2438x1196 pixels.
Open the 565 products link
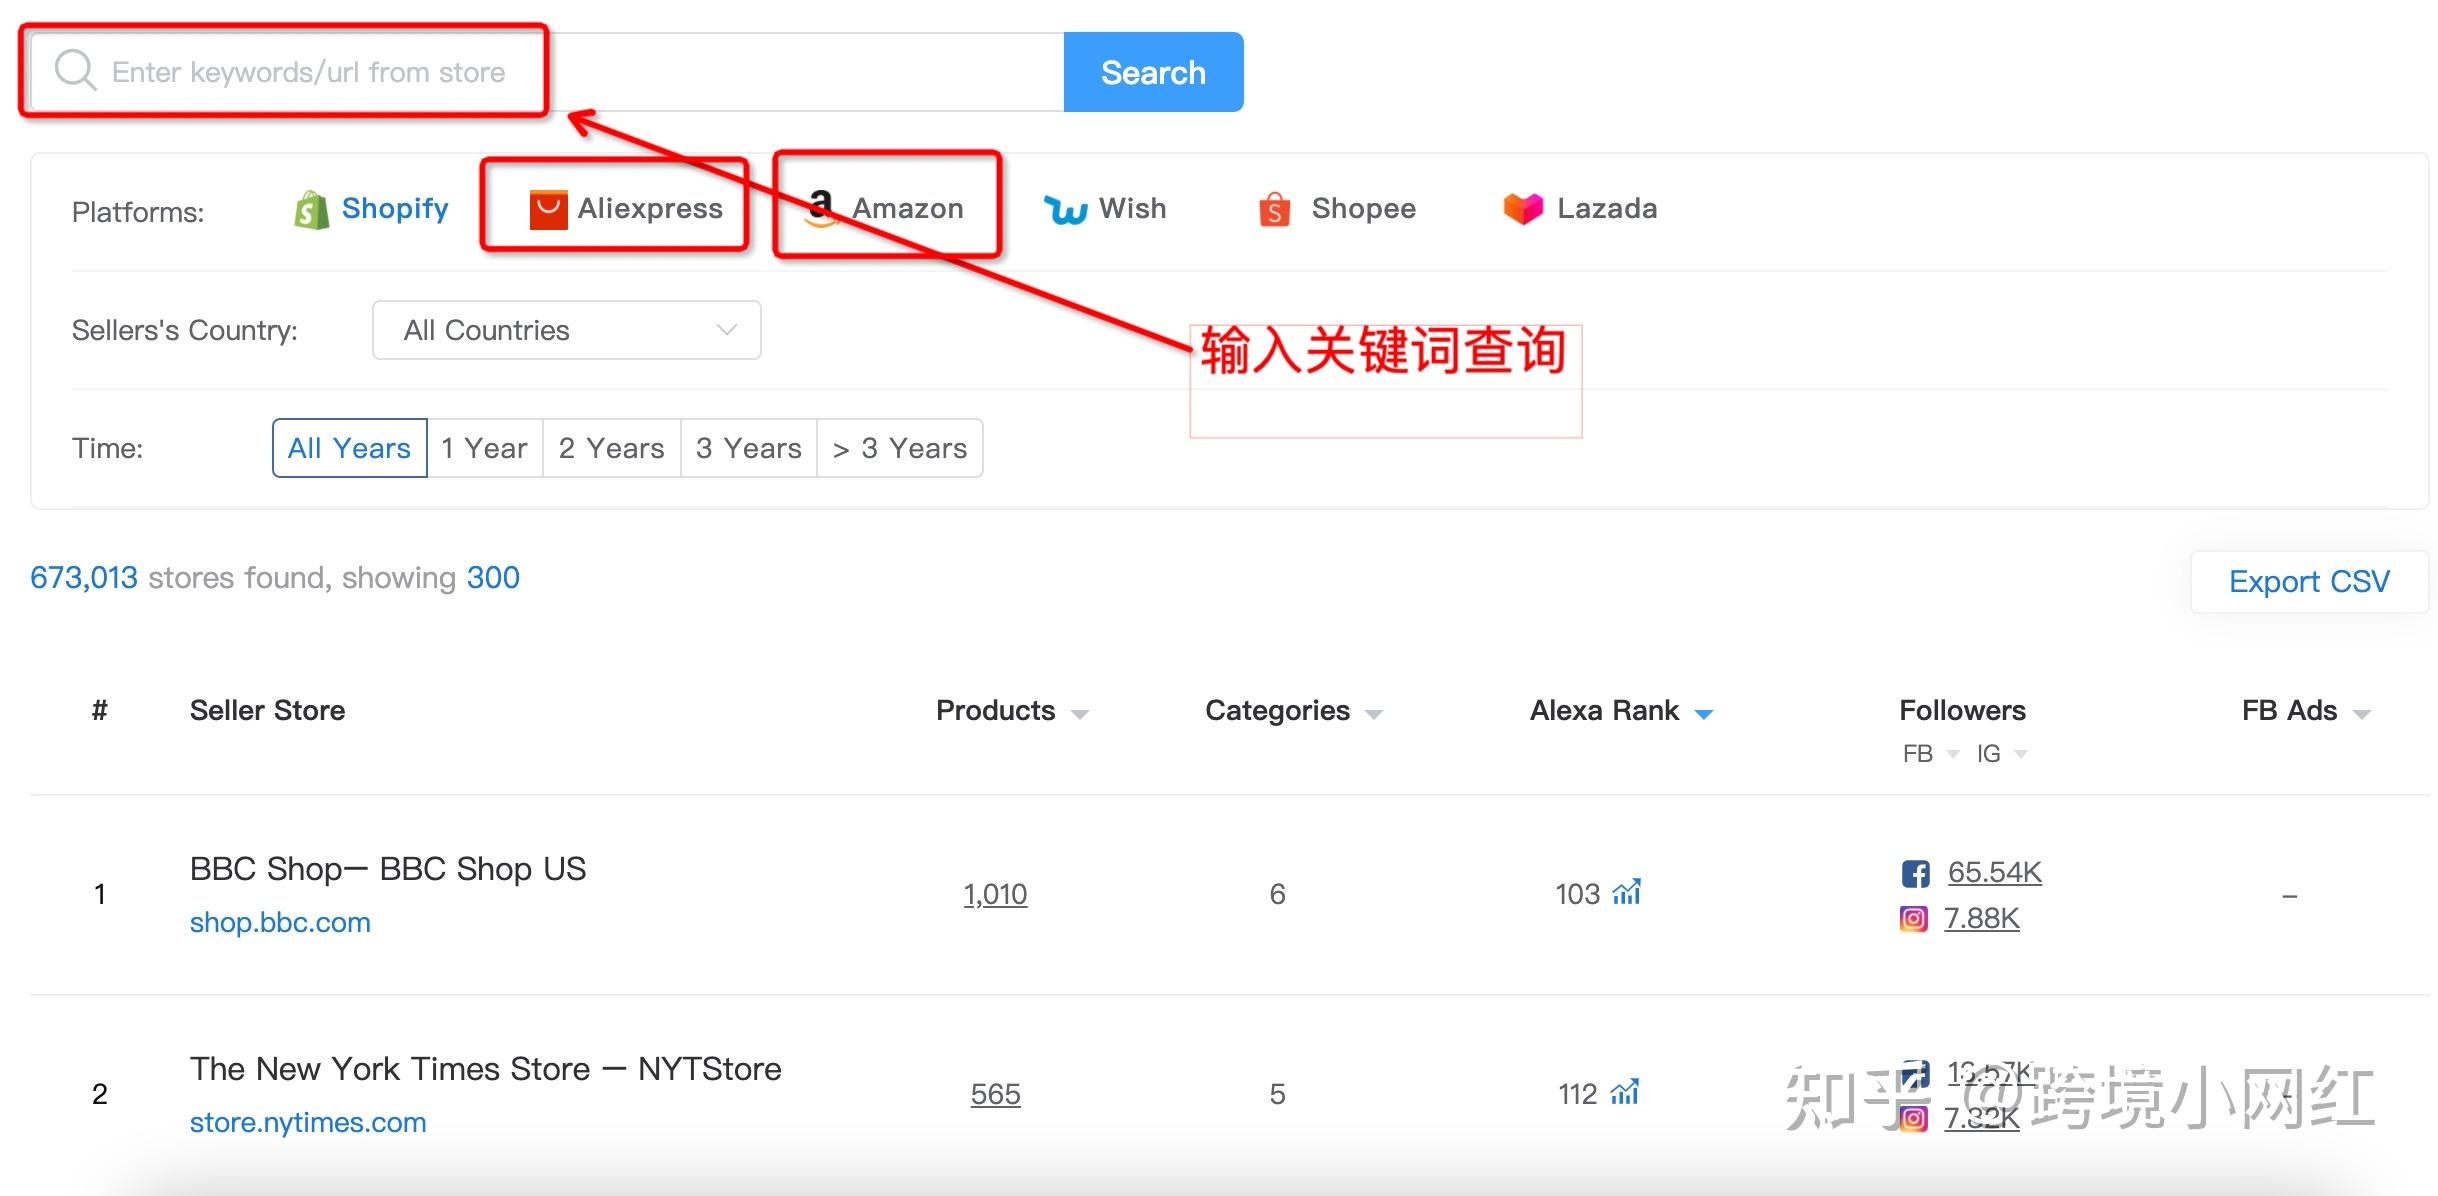pyautogui.click(x=995, y=1094)
